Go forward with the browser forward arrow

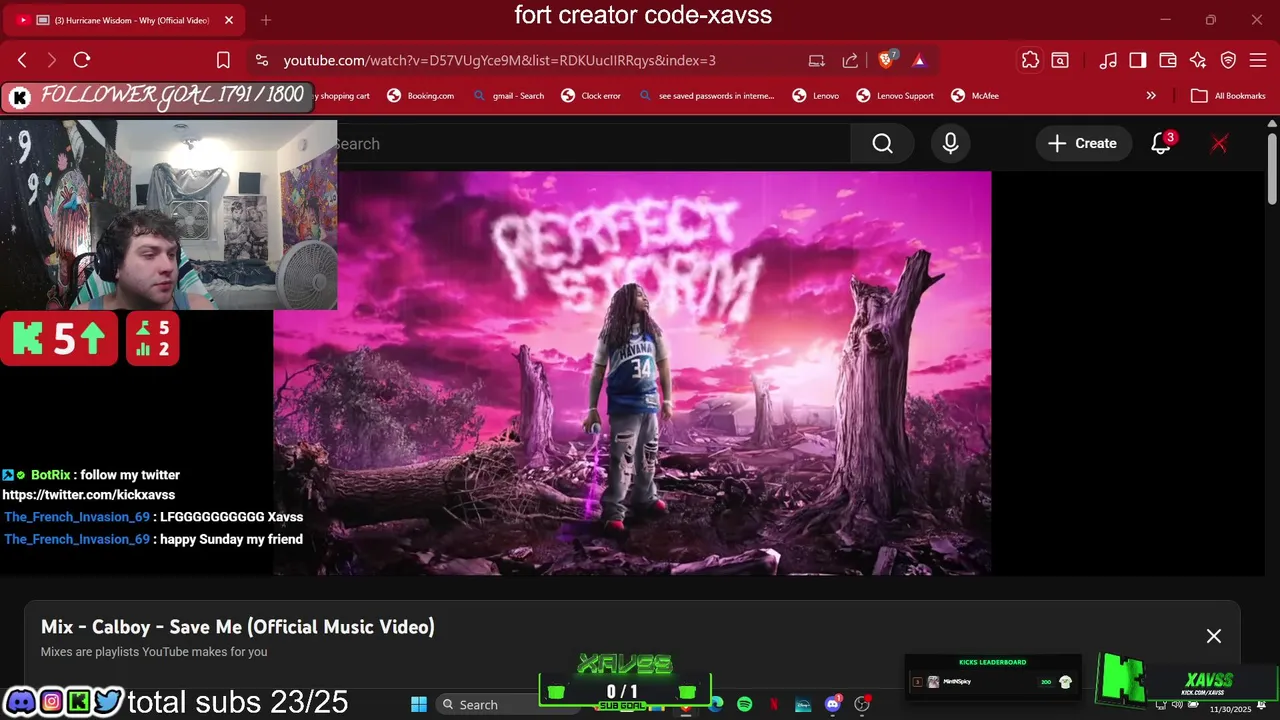pyautogui.click(x=52, y=60)
